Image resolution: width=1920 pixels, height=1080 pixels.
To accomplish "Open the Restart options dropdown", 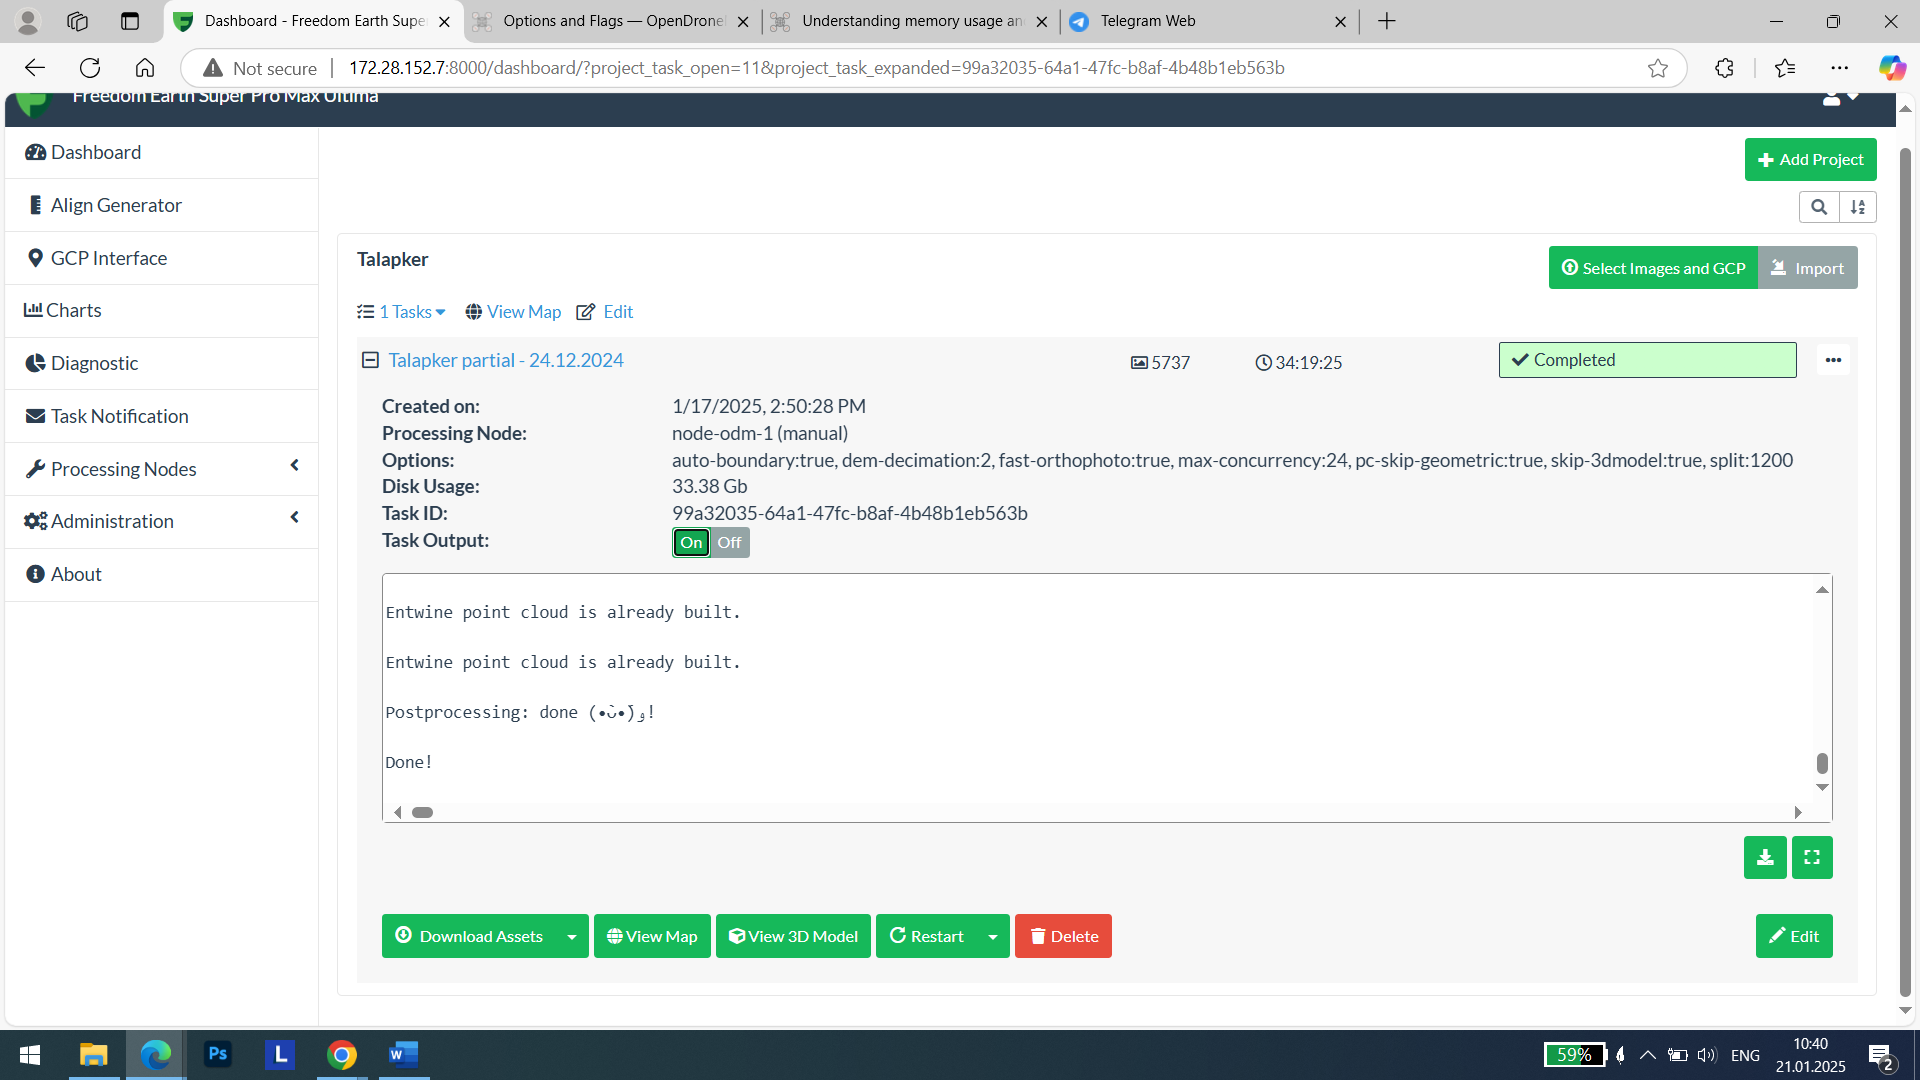I will (992, 936).
